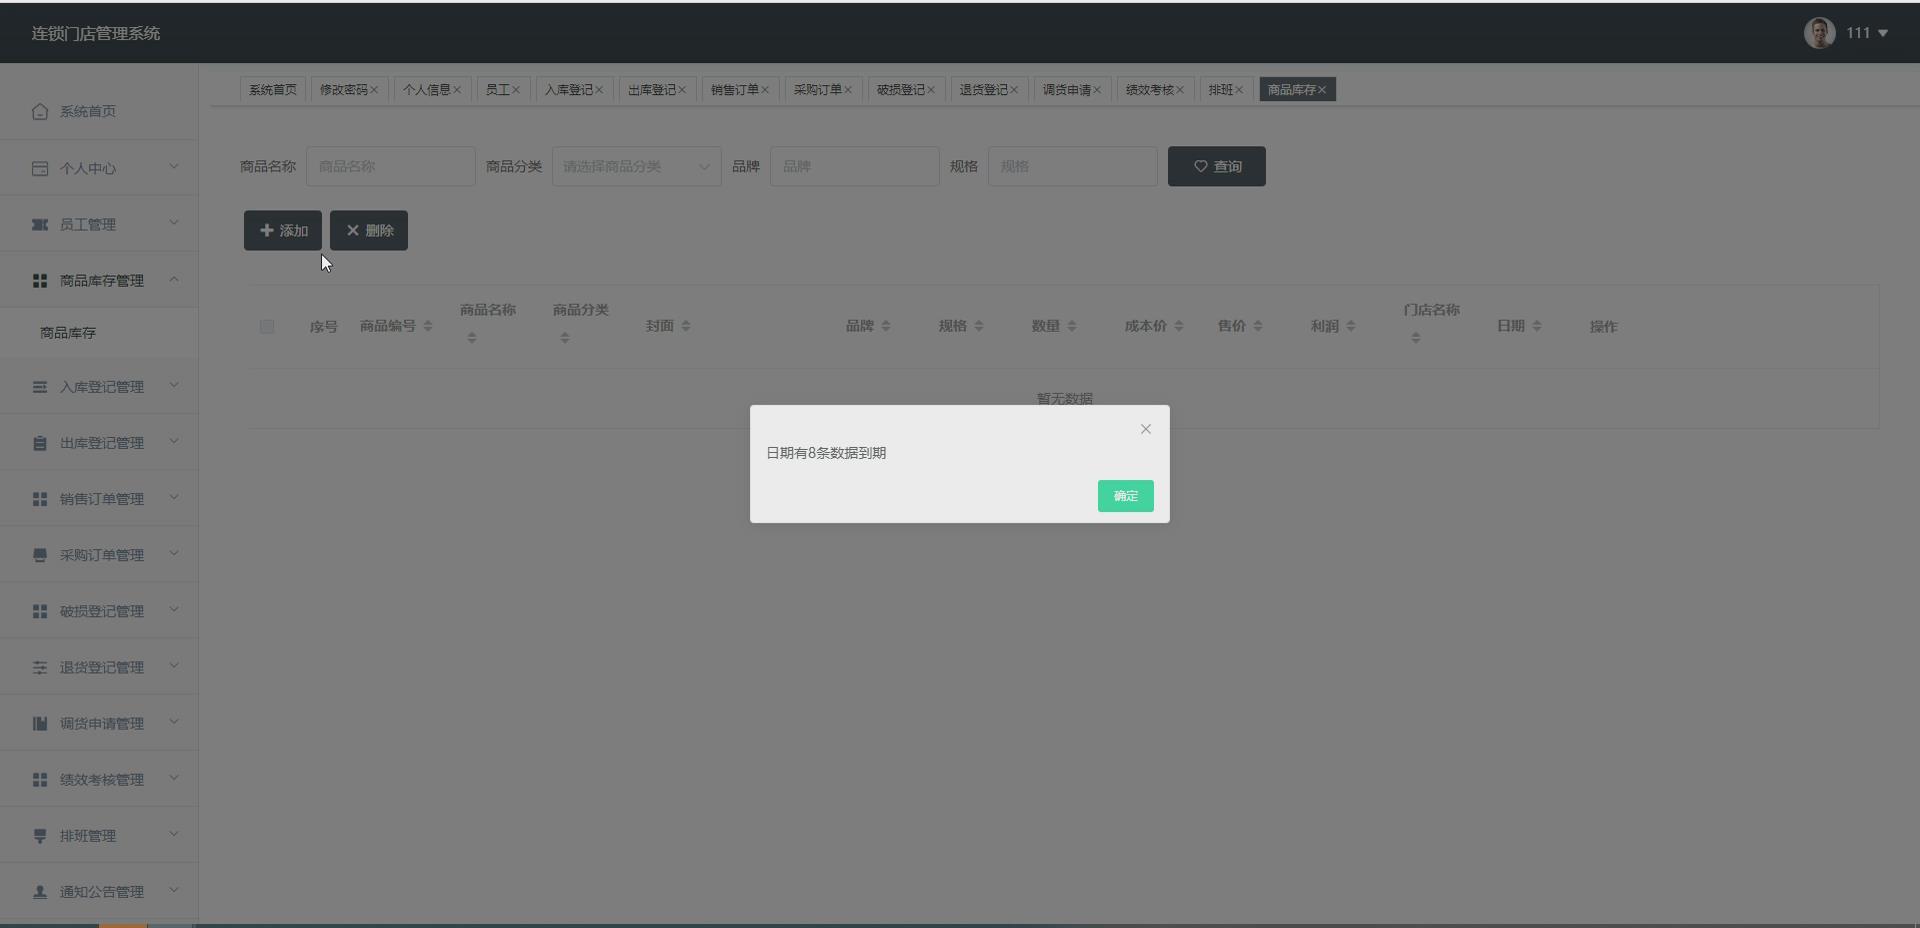Confirm the date expiry dialog with 确定
This screenshot has width=1920, height=928.
coord(1125,496)
